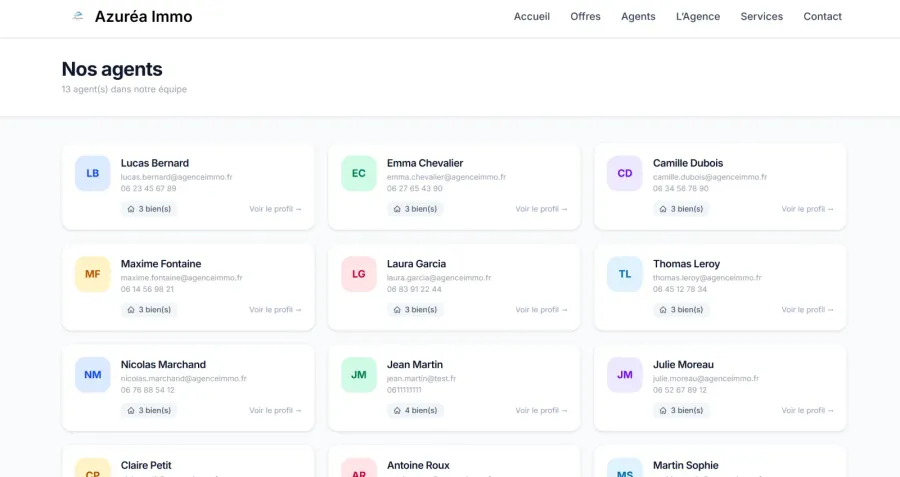Screen dimensions: 900x477
Task: Click email lucas.bernard@agenceimmo.fr
Action: tap(176, 177)
